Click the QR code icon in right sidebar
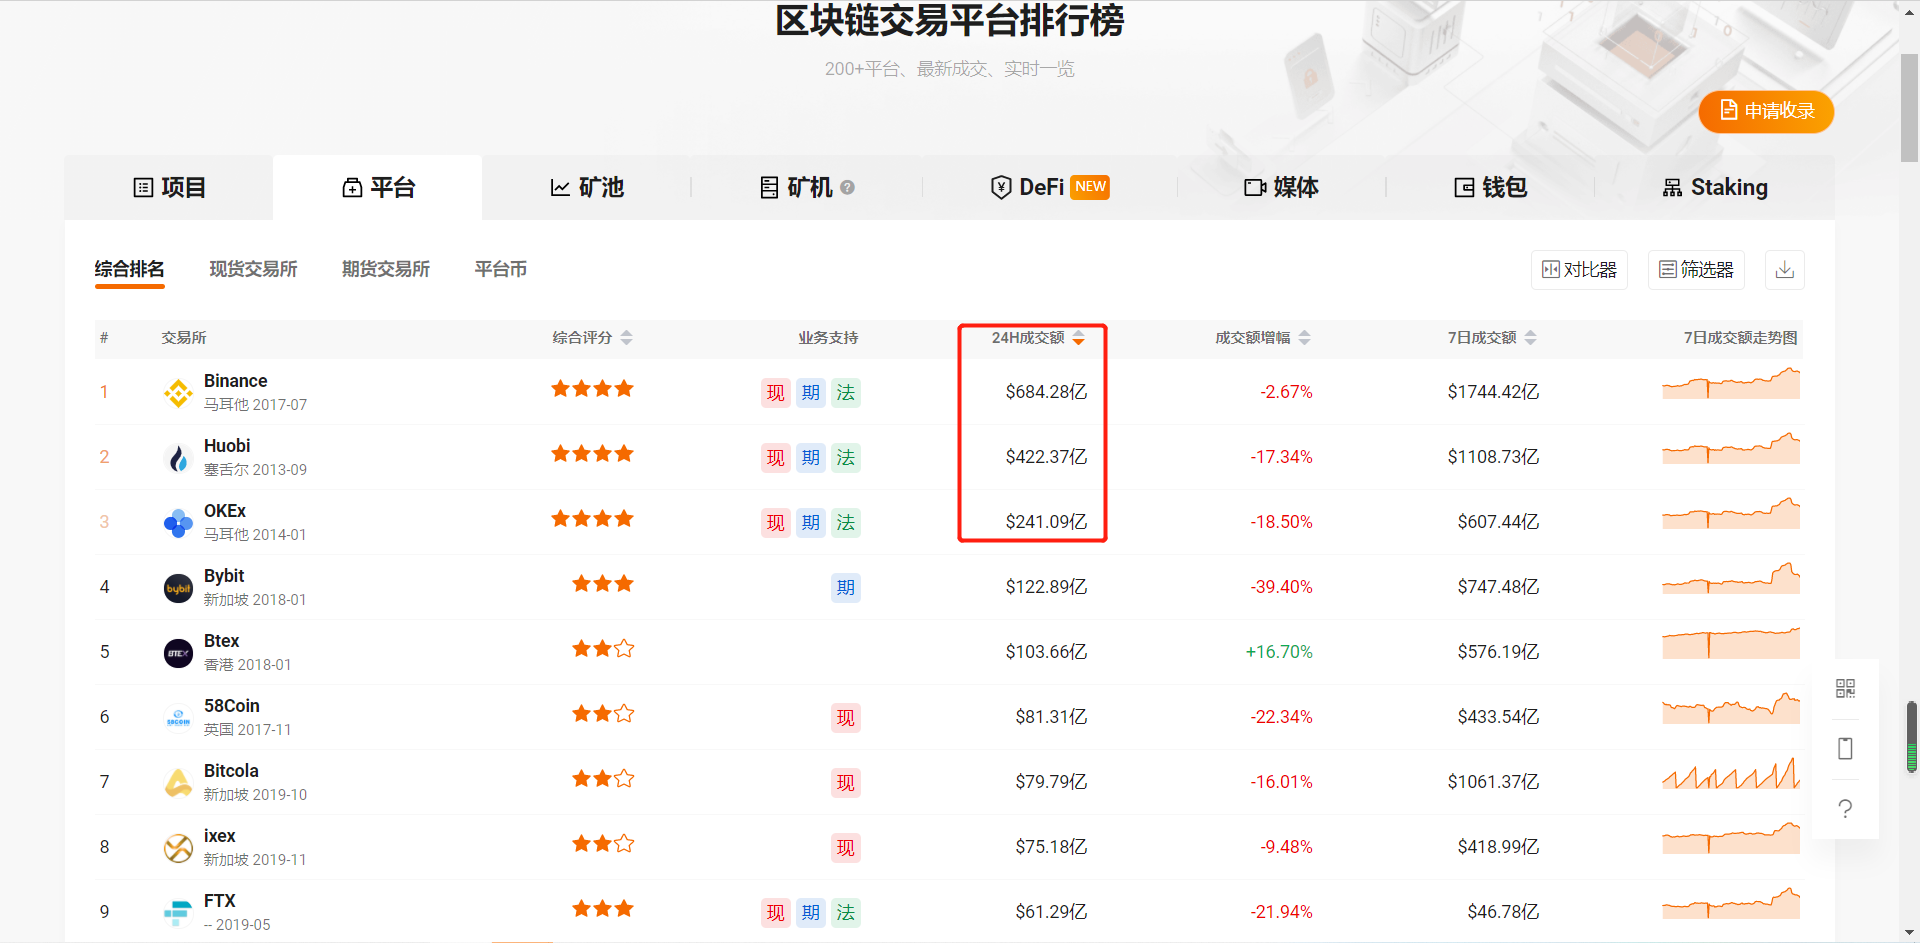 click(x=1845, y=689)
